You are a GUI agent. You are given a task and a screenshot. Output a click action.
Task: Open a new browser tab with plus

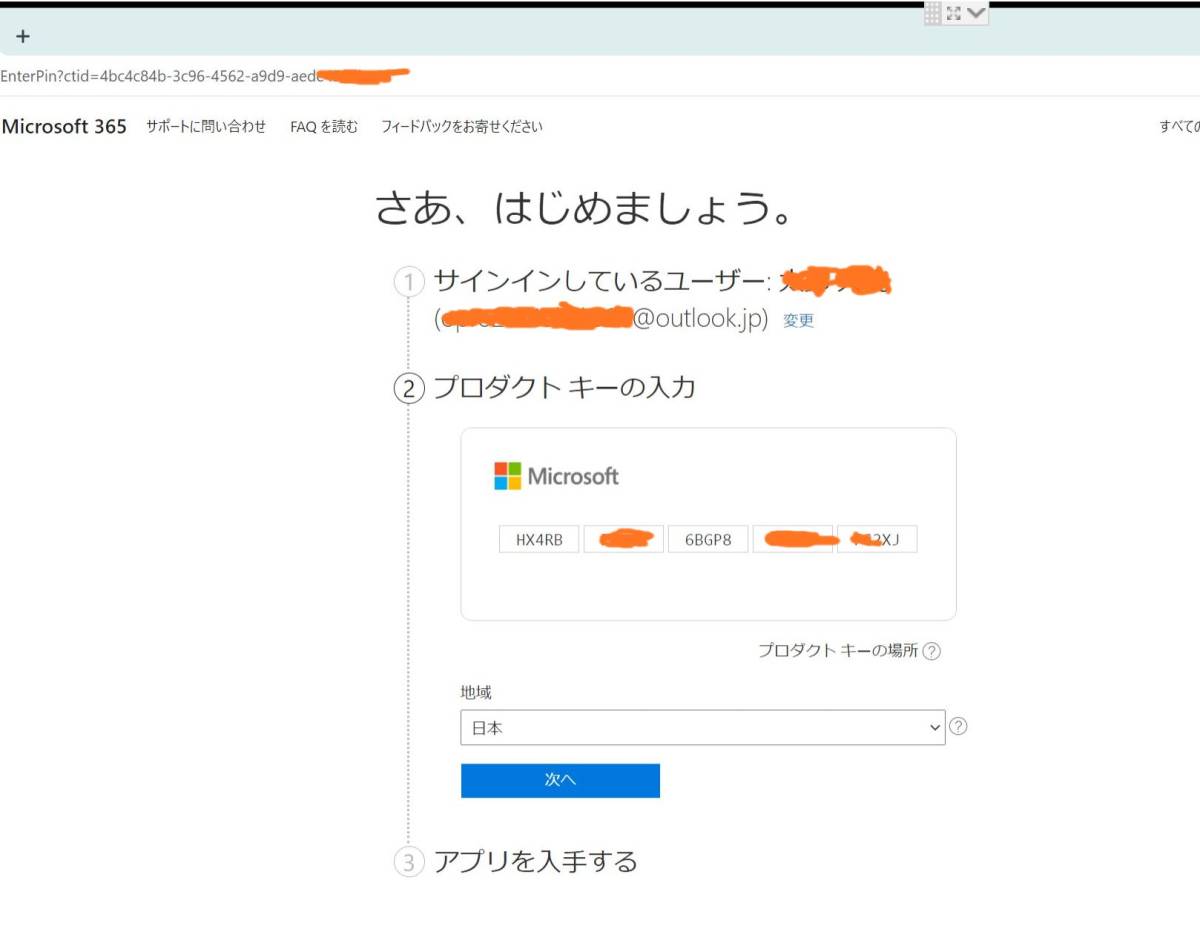pyautogui.click(x=23, y=36)
